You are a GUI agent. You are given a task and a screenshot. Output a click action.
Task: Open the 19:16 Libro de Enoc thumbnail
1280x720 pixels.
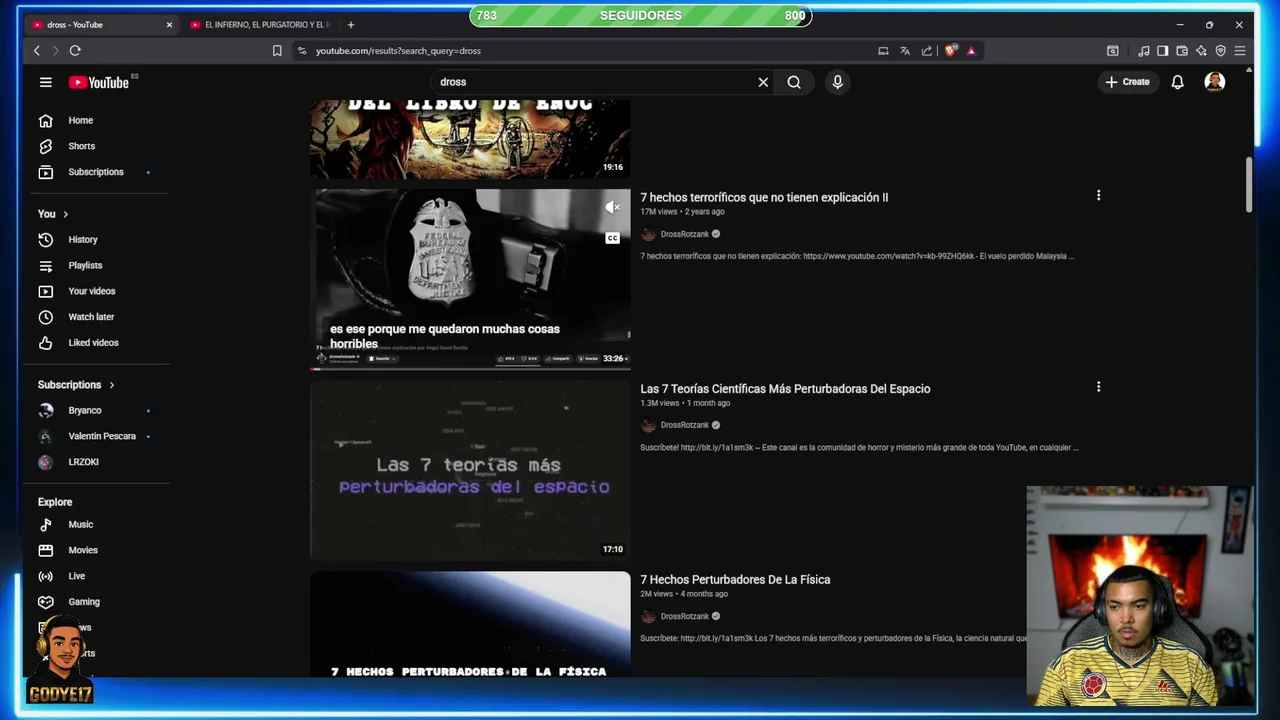coord(470,139)
